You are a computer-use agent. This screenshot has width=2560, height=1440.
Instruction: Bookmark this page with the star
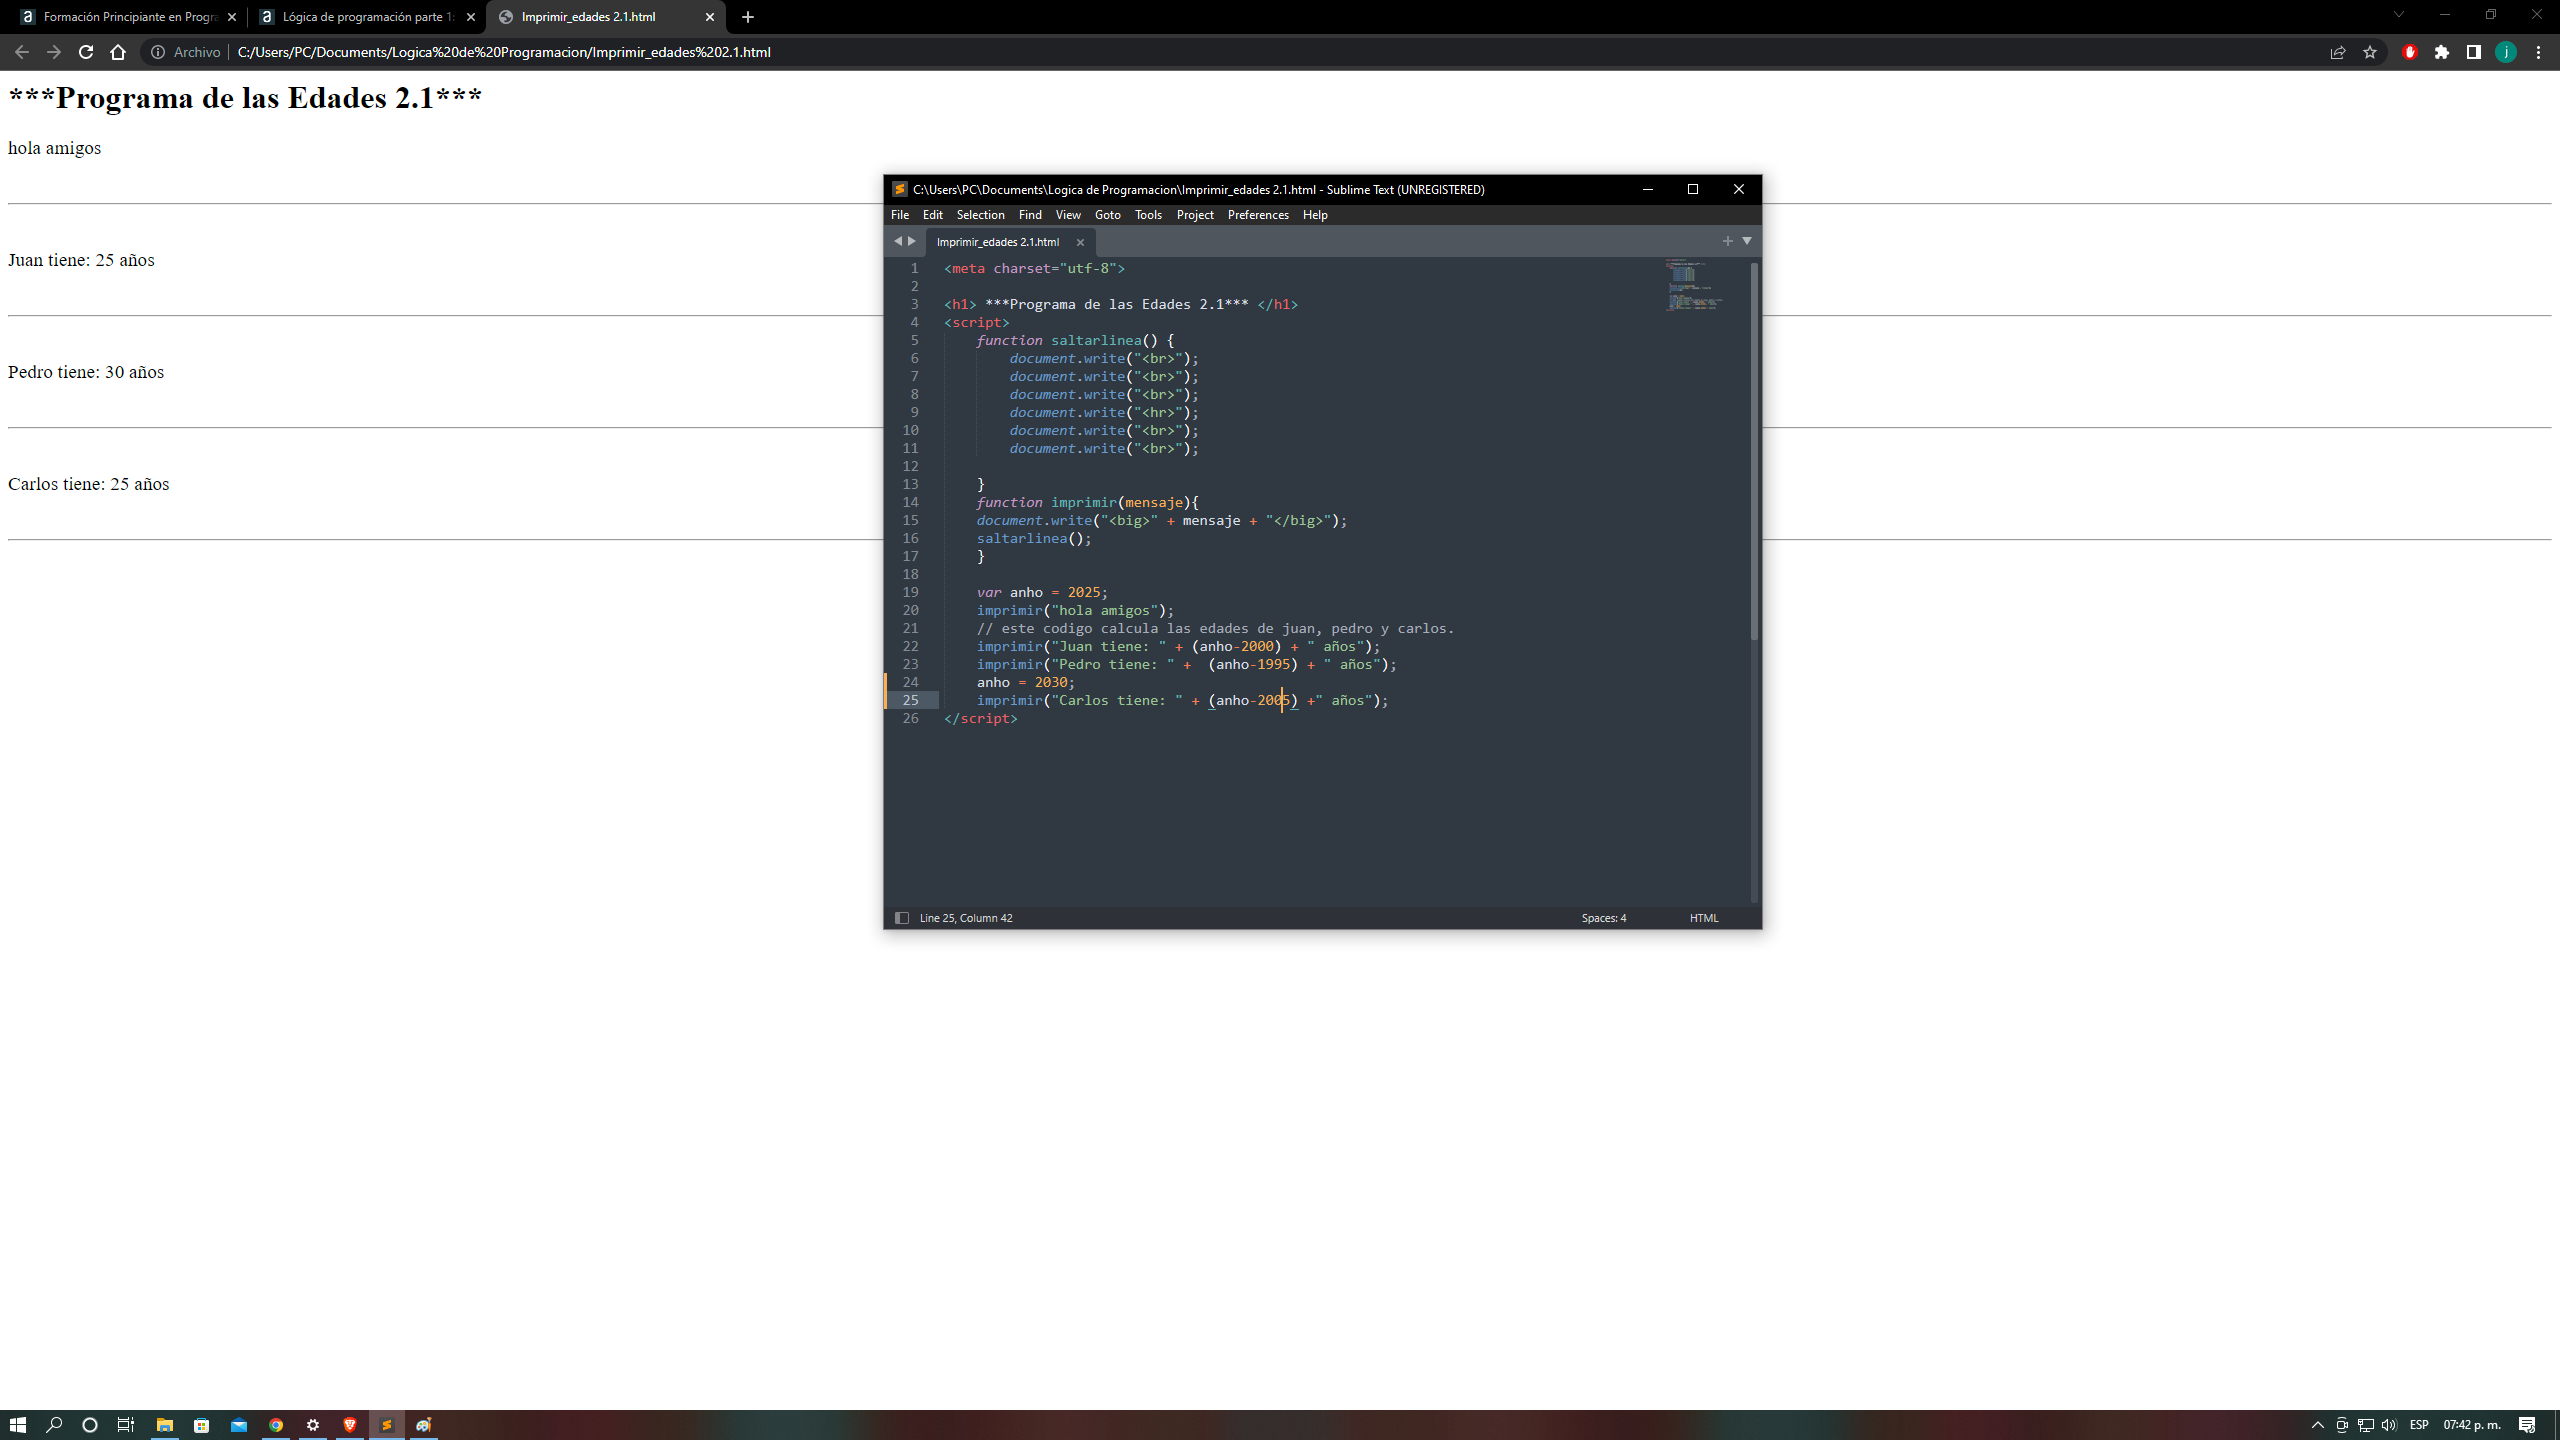tap(2370, 52)
